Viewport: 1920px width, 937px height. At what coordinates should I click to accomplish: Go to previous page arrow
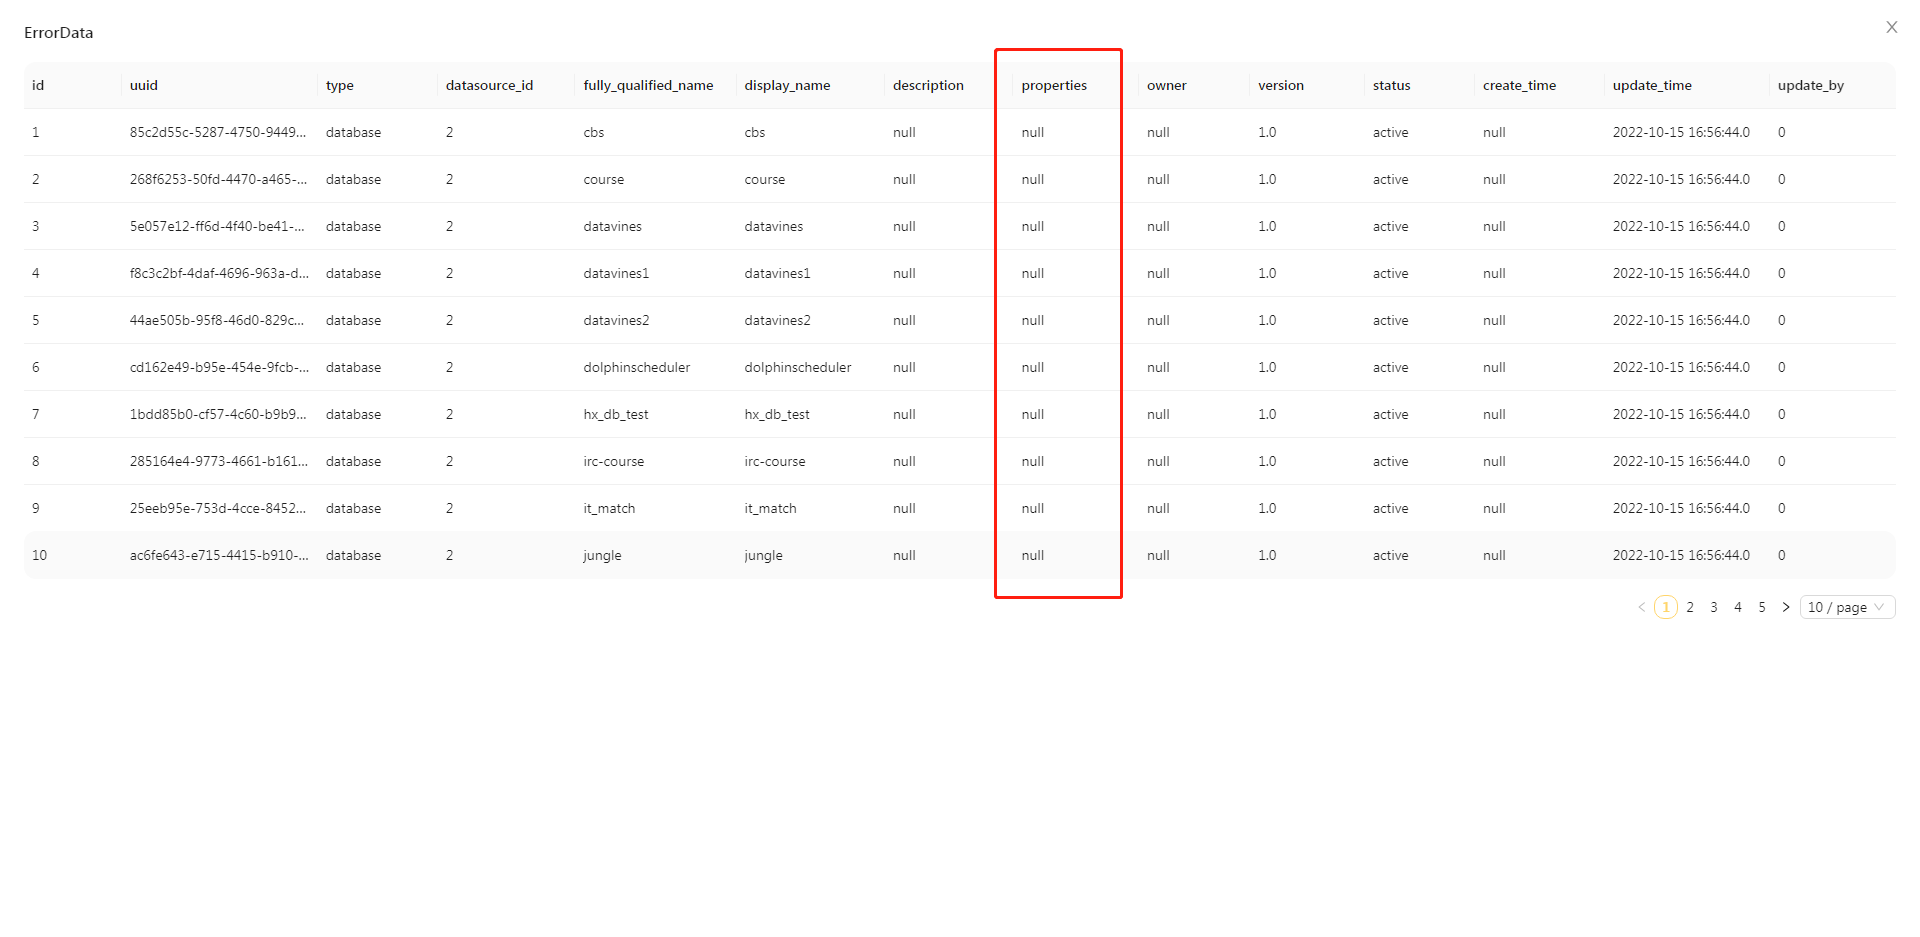tap(1642, 607)
